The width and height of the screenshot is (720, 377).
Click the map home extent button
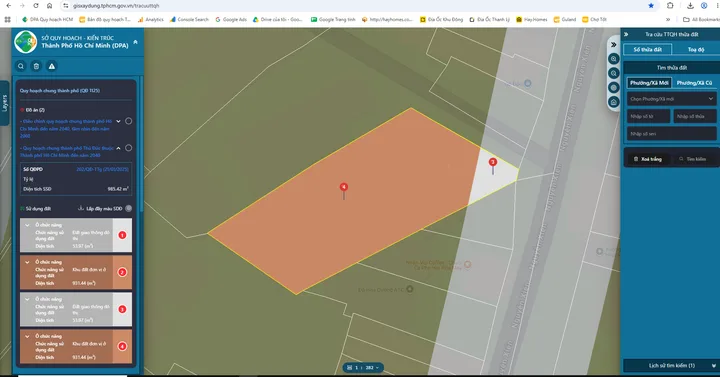click(x=613, y=102)
